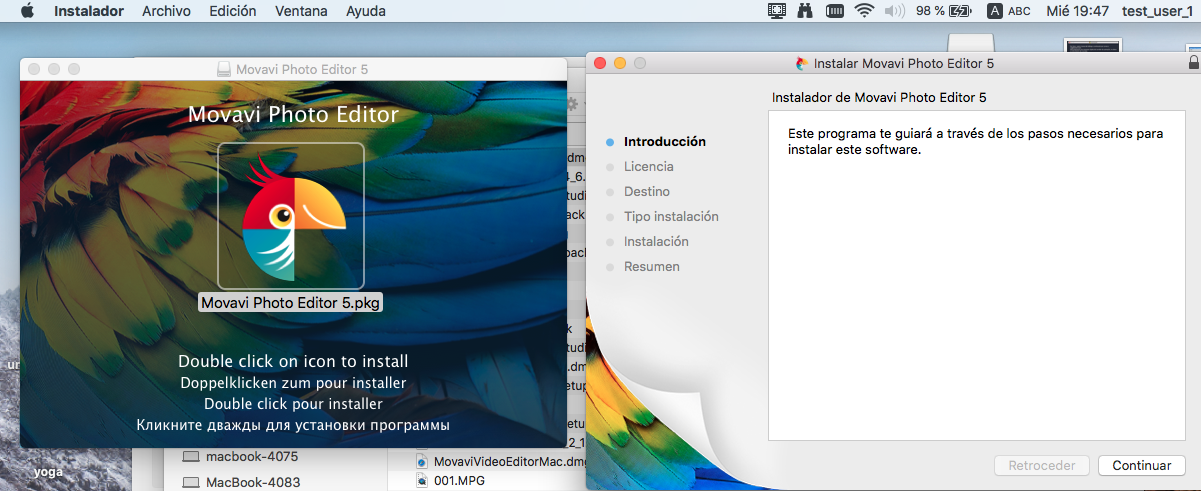Click Continuar in the installer
This screenshot has width=1201, height=491.
tap(1141, 465)
